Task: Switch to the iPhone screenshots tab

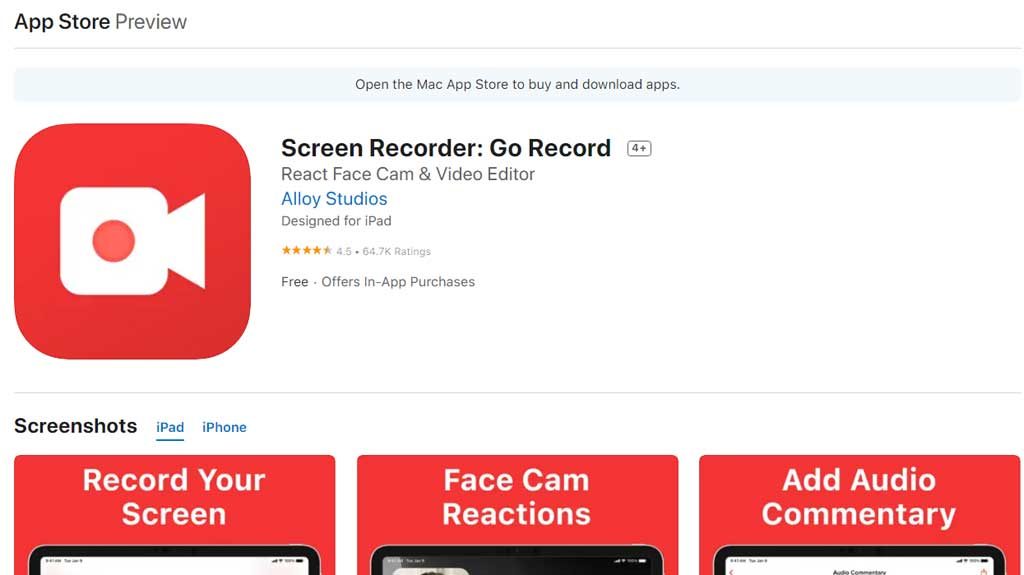Action: point(224,427)
